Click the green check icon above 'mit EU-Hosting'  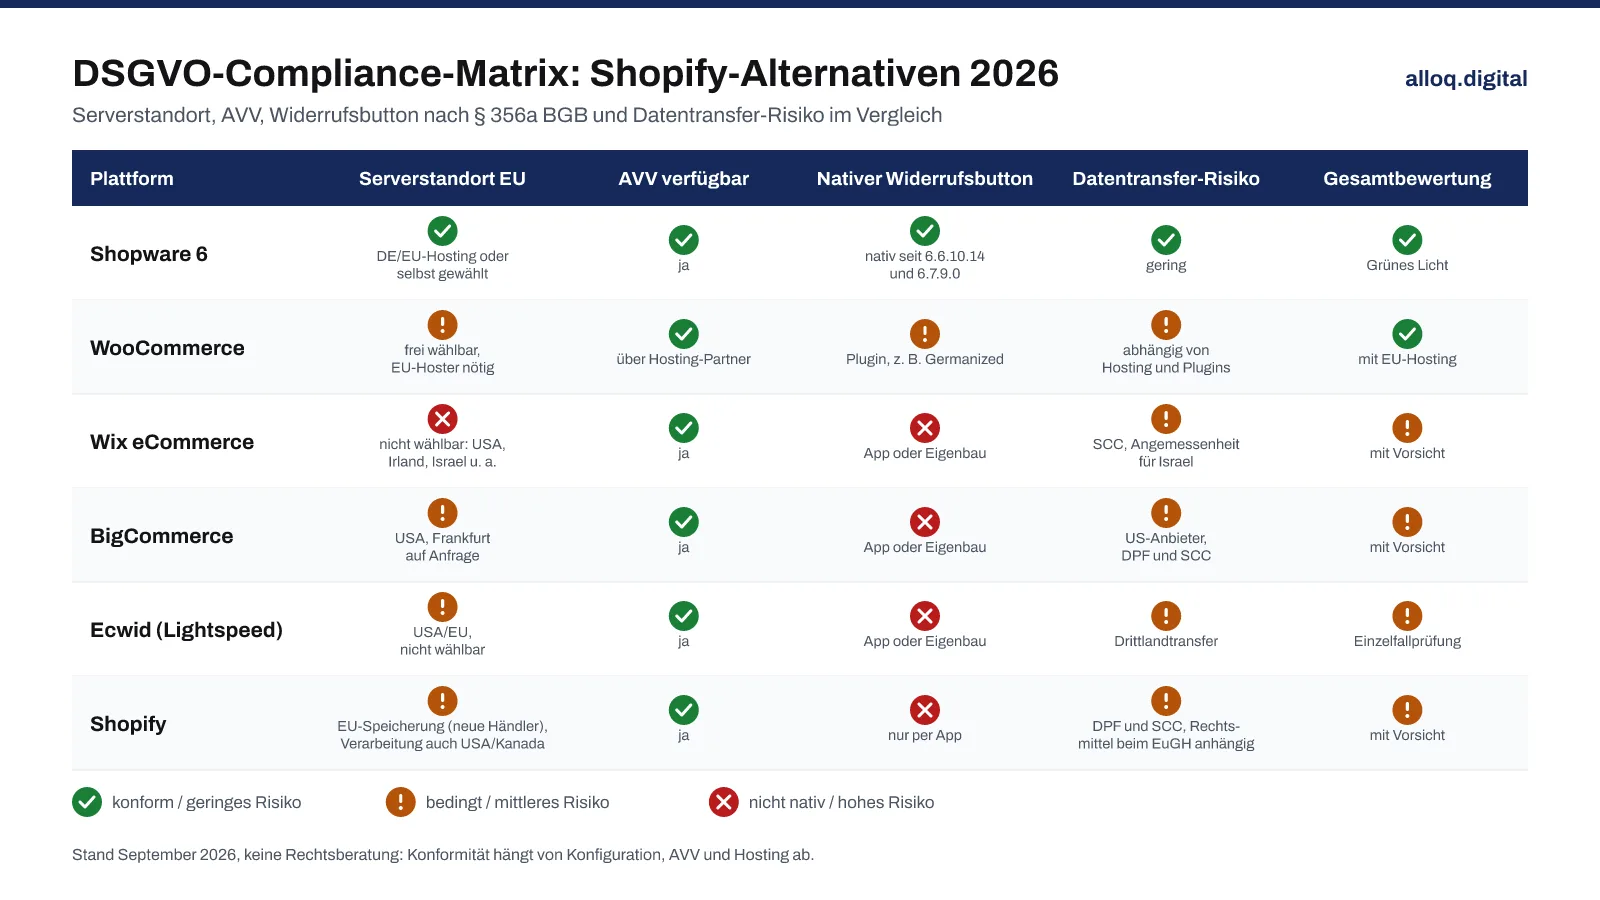click(1407, 334)
